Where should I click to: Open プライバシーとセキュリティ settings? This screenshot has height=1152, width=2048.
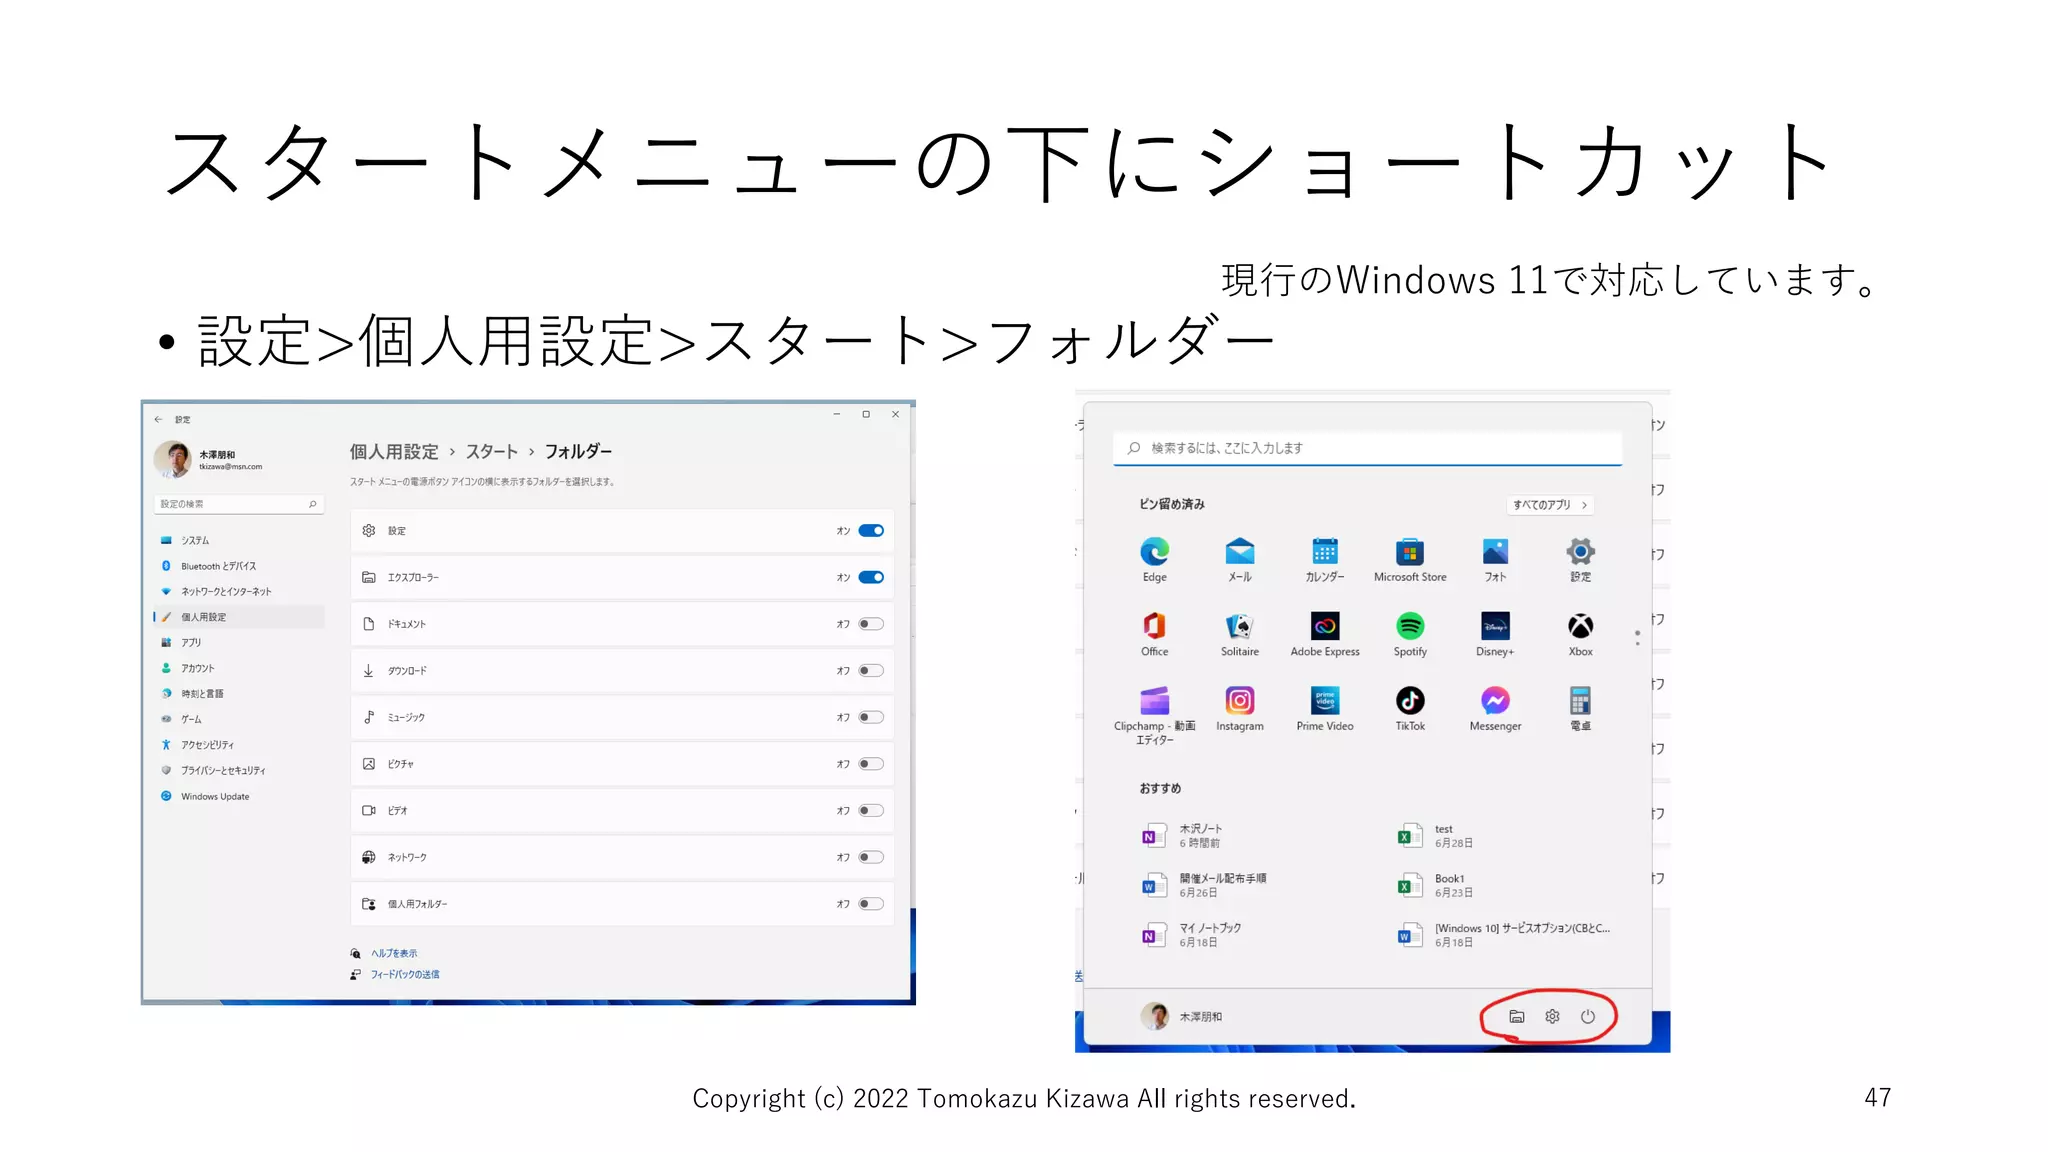[238, 771]
